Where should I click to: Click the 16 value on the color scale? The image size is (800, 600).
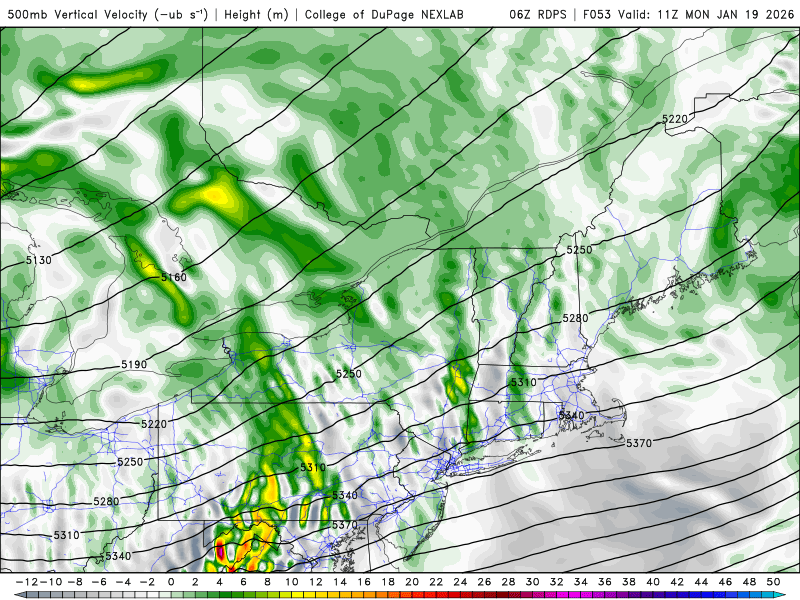[364, 582]
